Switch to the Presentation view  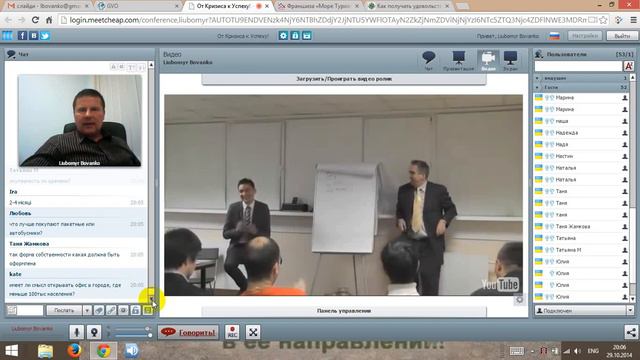[458, 61]
